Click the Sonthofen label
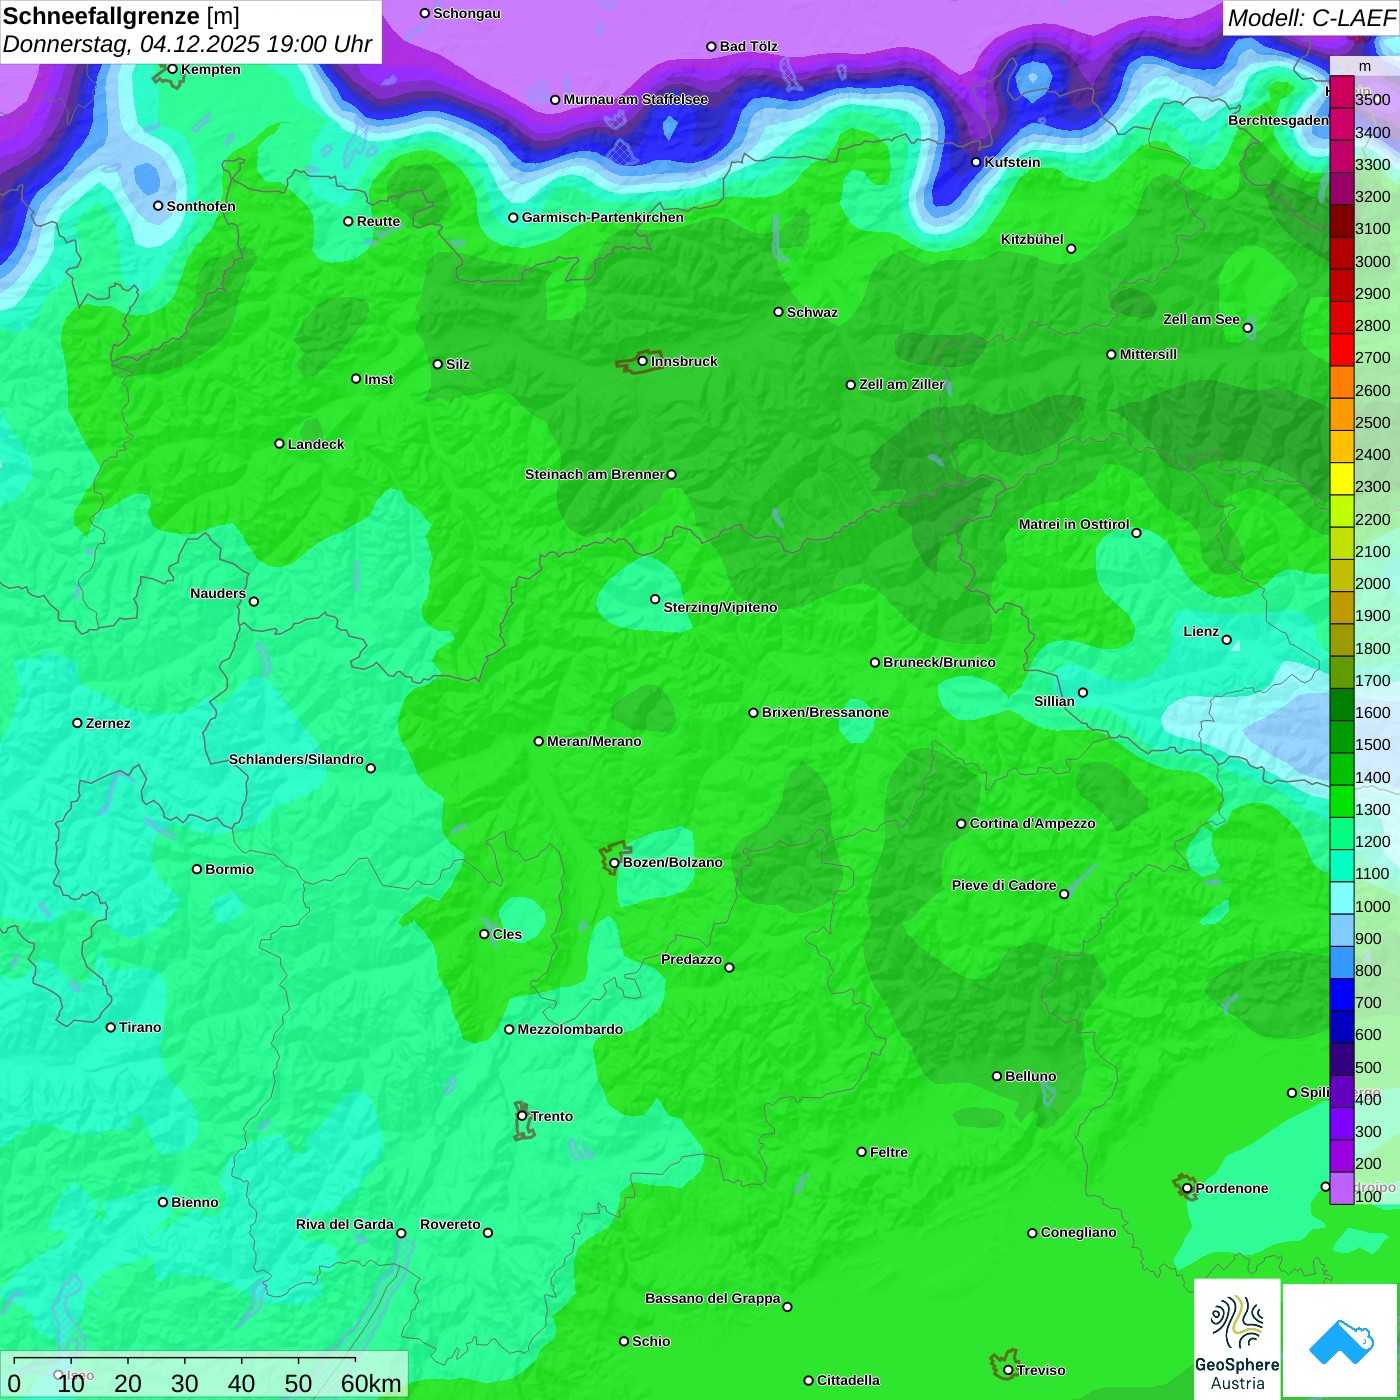The width and height of the screenshot is (1400, 1400). [x=201, y=206]
